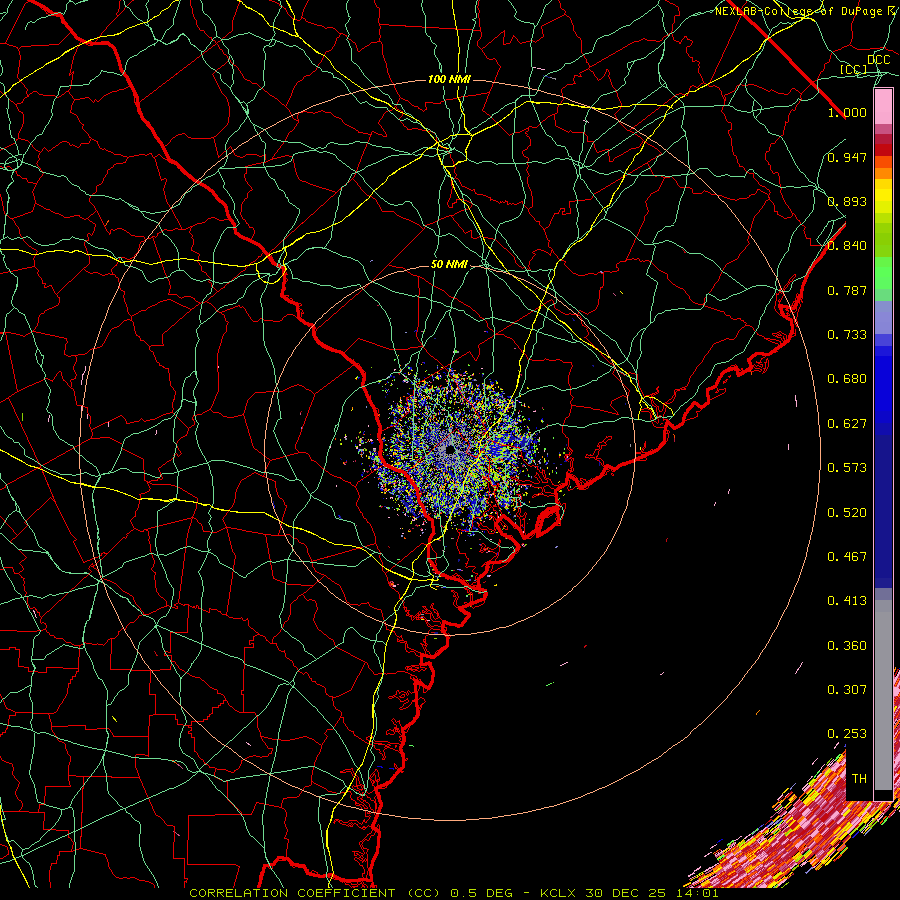Click the 0.520 scale value
Image resolution: width=900 pixels, height=900 pixels.
(x=847, y=513)
